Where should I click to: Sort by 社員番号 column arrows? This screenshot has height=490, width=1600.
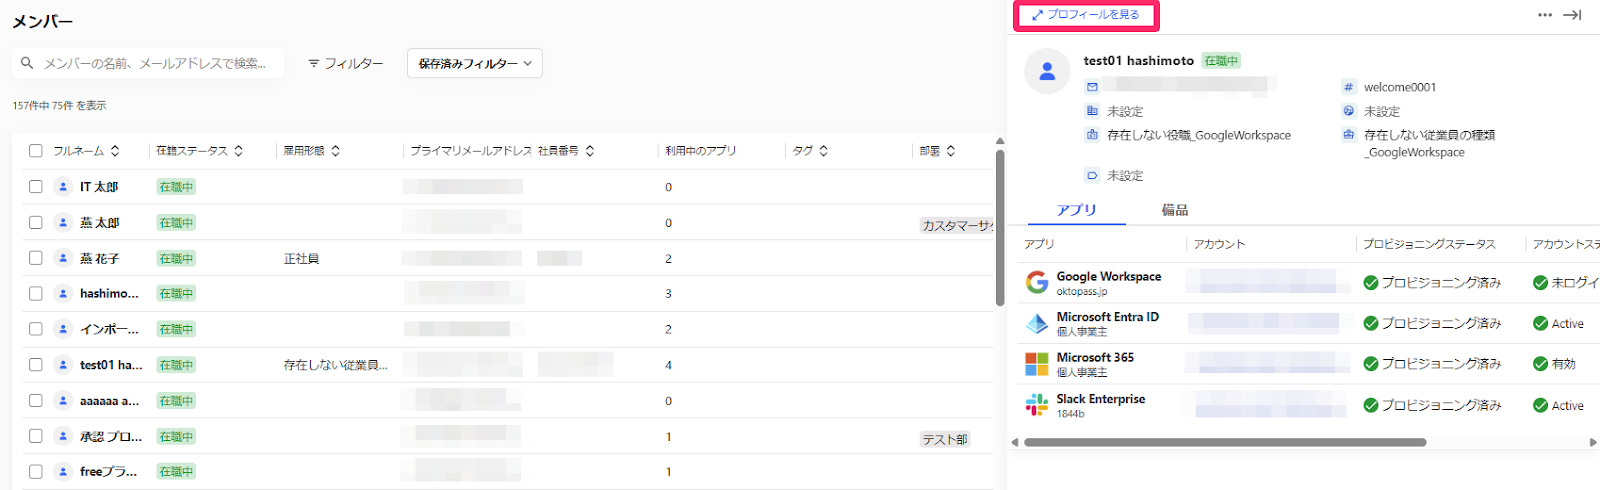tap(590, 151)
